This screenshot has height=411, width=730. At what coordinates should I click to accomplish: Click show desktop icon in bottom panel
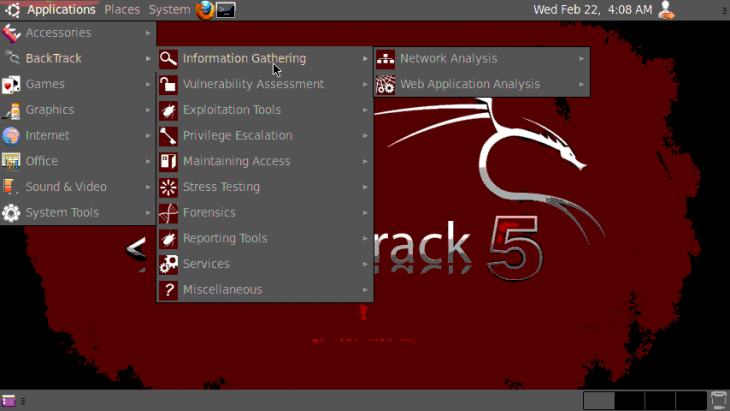(9, 401)
